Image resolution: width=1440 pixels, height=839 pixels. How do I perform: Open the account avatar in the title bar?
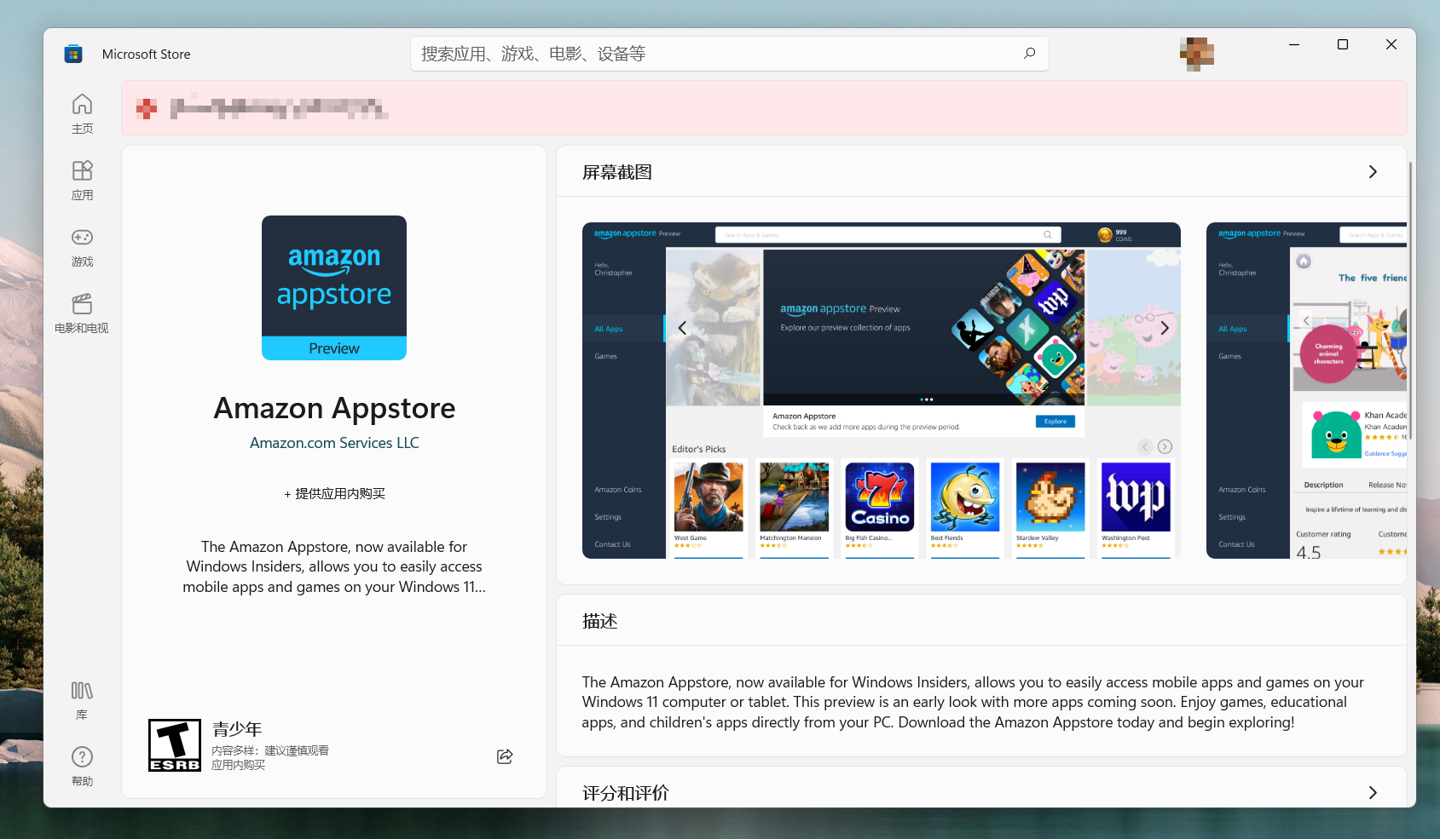pyautogui.click(x=1197, y=54)
